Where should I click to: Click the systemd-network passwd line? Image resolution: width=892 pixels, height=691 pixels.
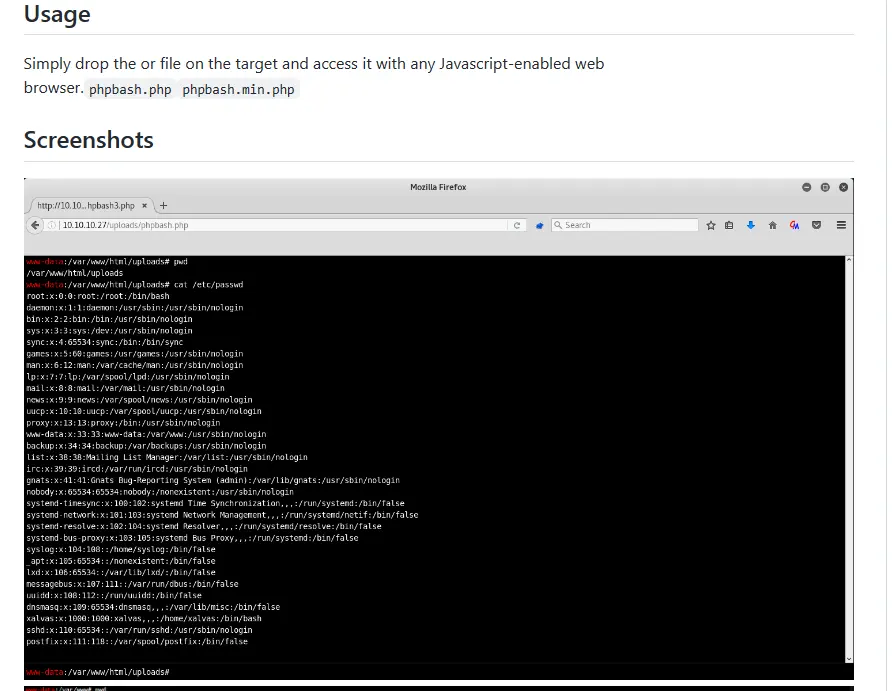tap(222, 515)
